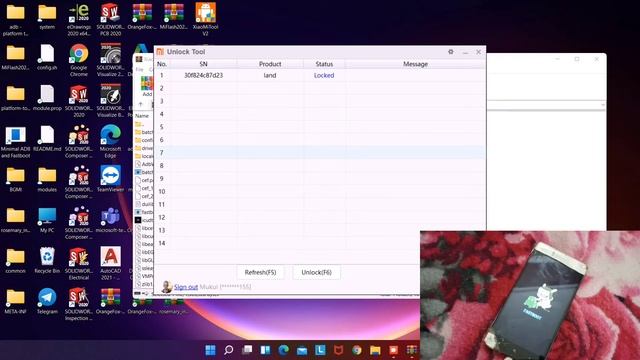This screenshot has height=360, width=640.
Task: Click the Status column header
Action: click(x=324, y=64)
